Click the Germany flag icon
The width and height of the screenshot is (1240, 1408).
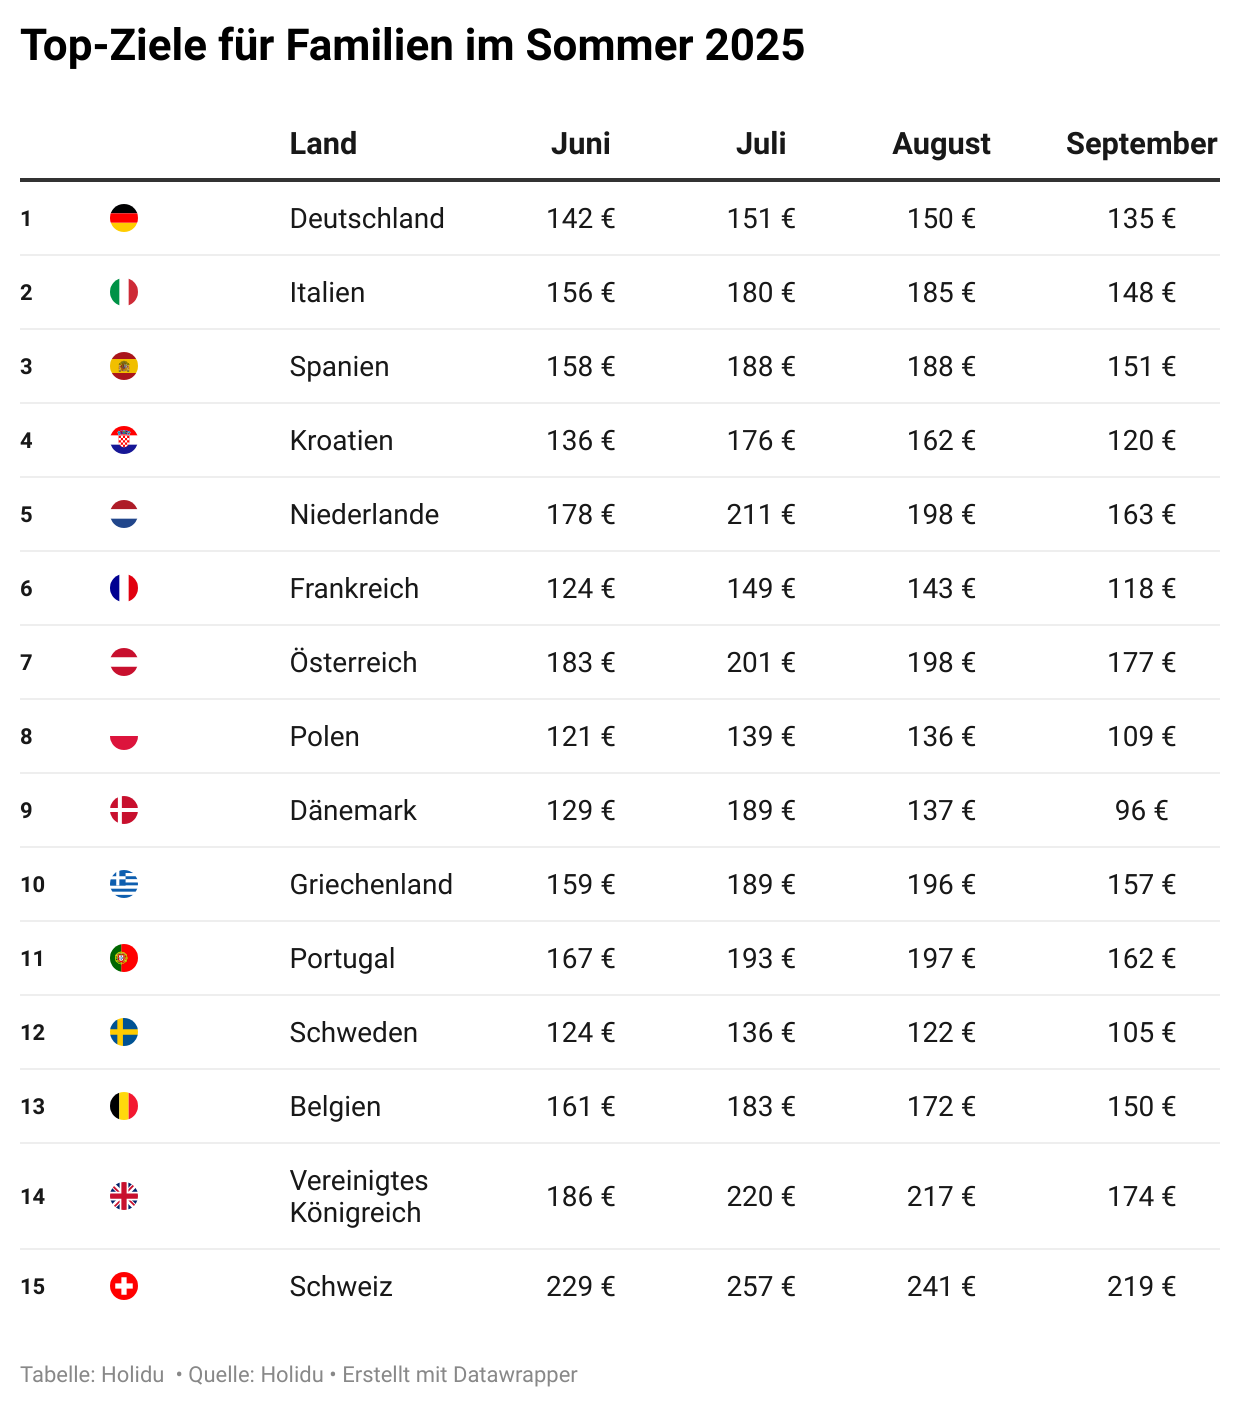[x=124, y=218]
